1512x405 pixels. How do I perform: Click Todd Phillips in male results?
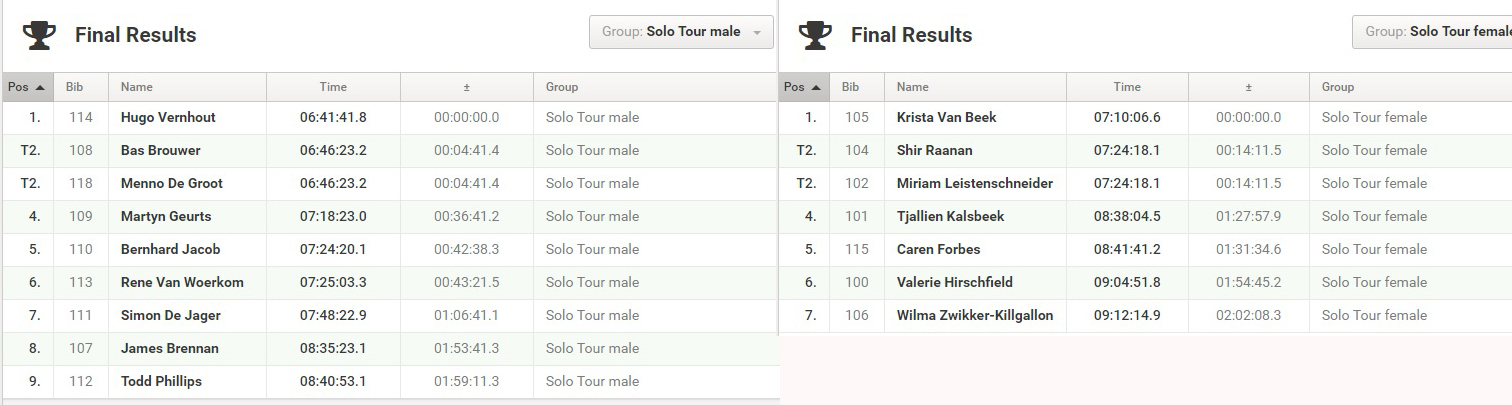click(161, 381)
